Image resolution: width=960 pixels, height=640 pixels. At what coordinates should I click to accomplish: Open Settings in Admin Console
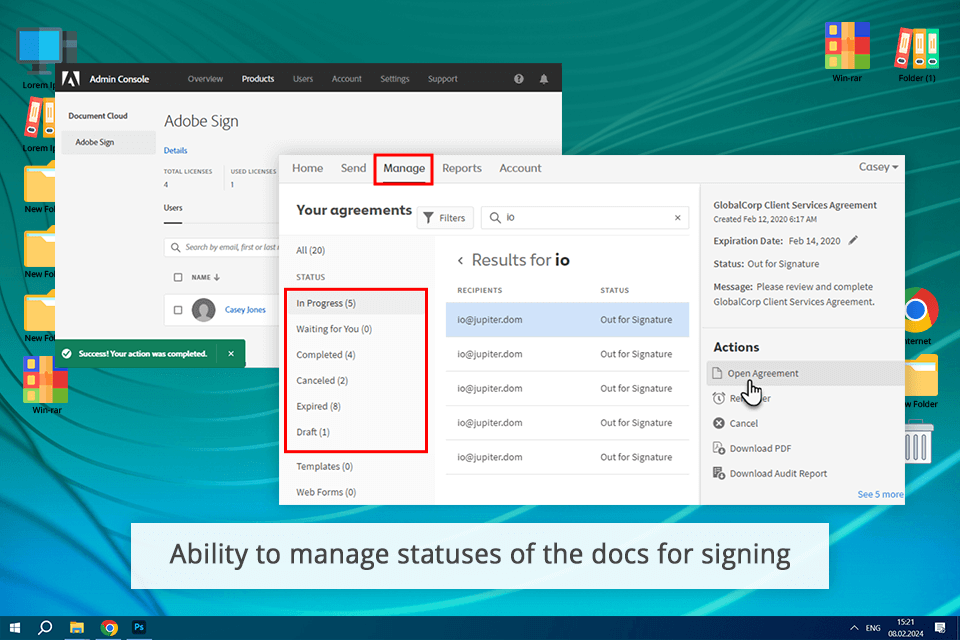click(394, 79)
